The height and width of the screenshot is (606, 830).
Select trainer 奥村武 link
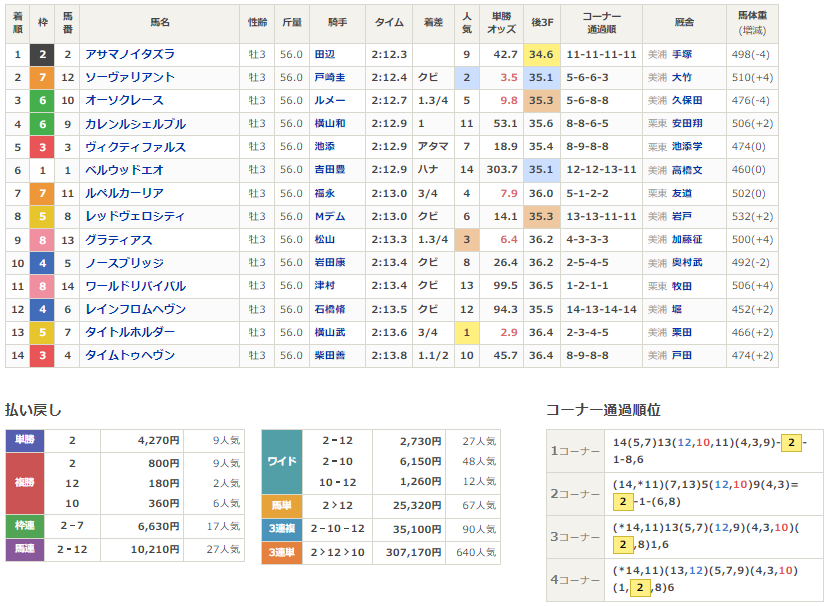(x=687, y=263)
